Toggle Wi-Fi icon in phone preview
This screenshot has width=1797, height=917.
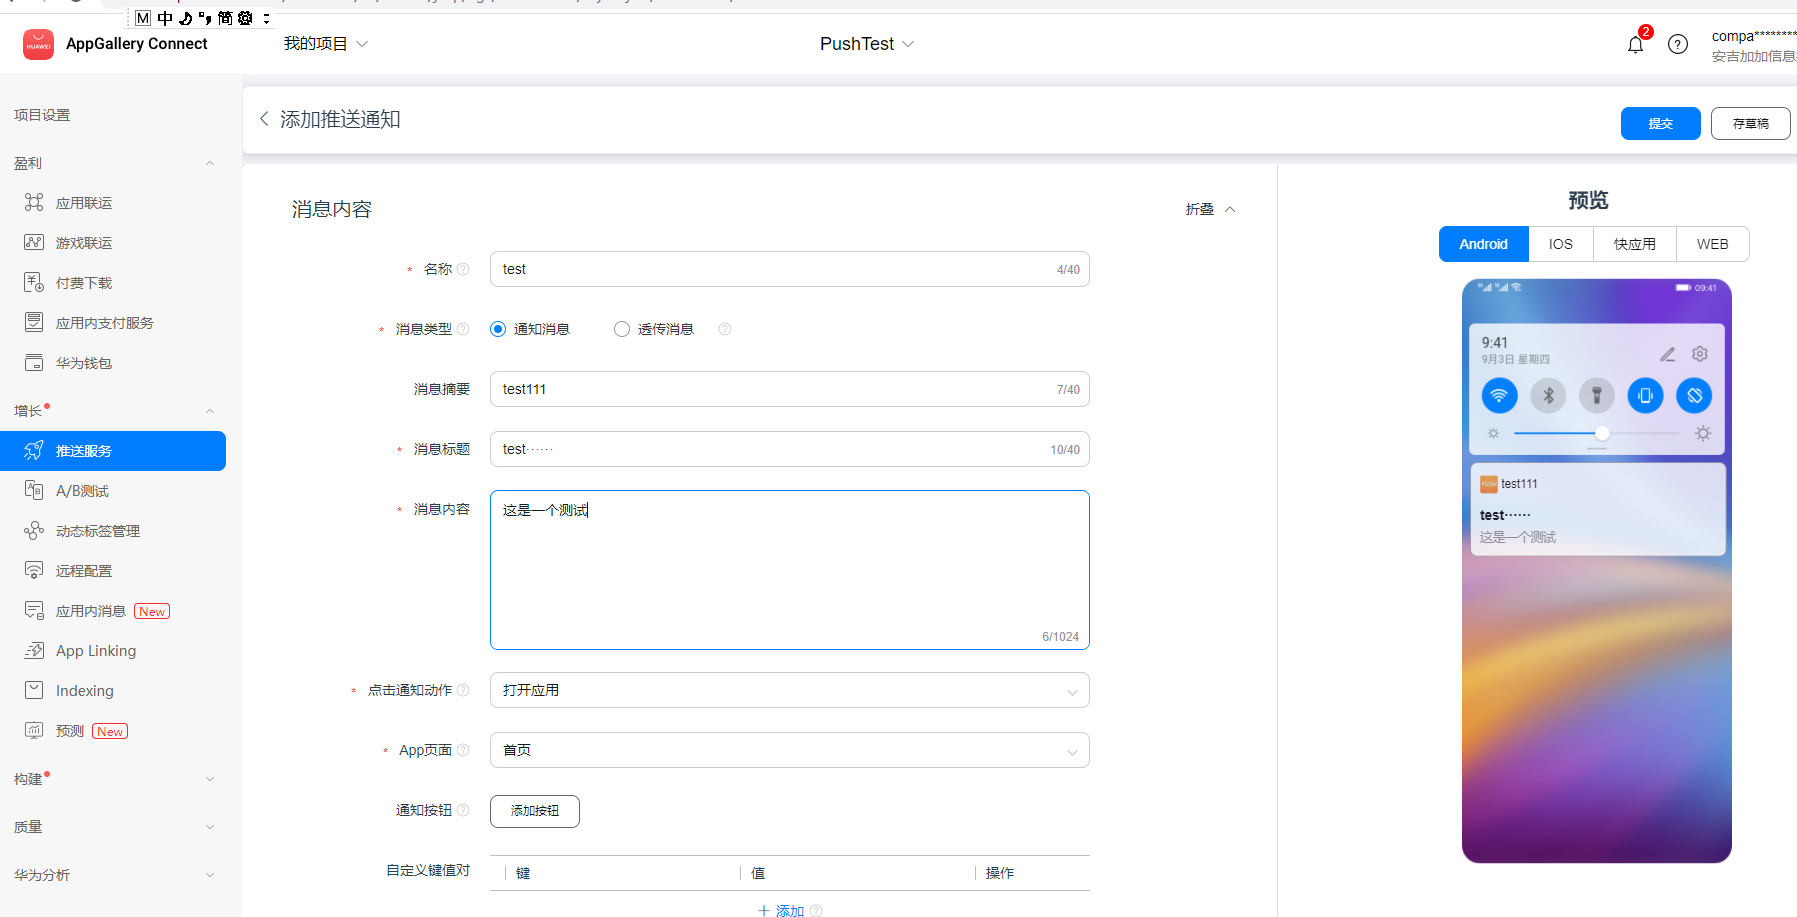[x=1499, y=396]
